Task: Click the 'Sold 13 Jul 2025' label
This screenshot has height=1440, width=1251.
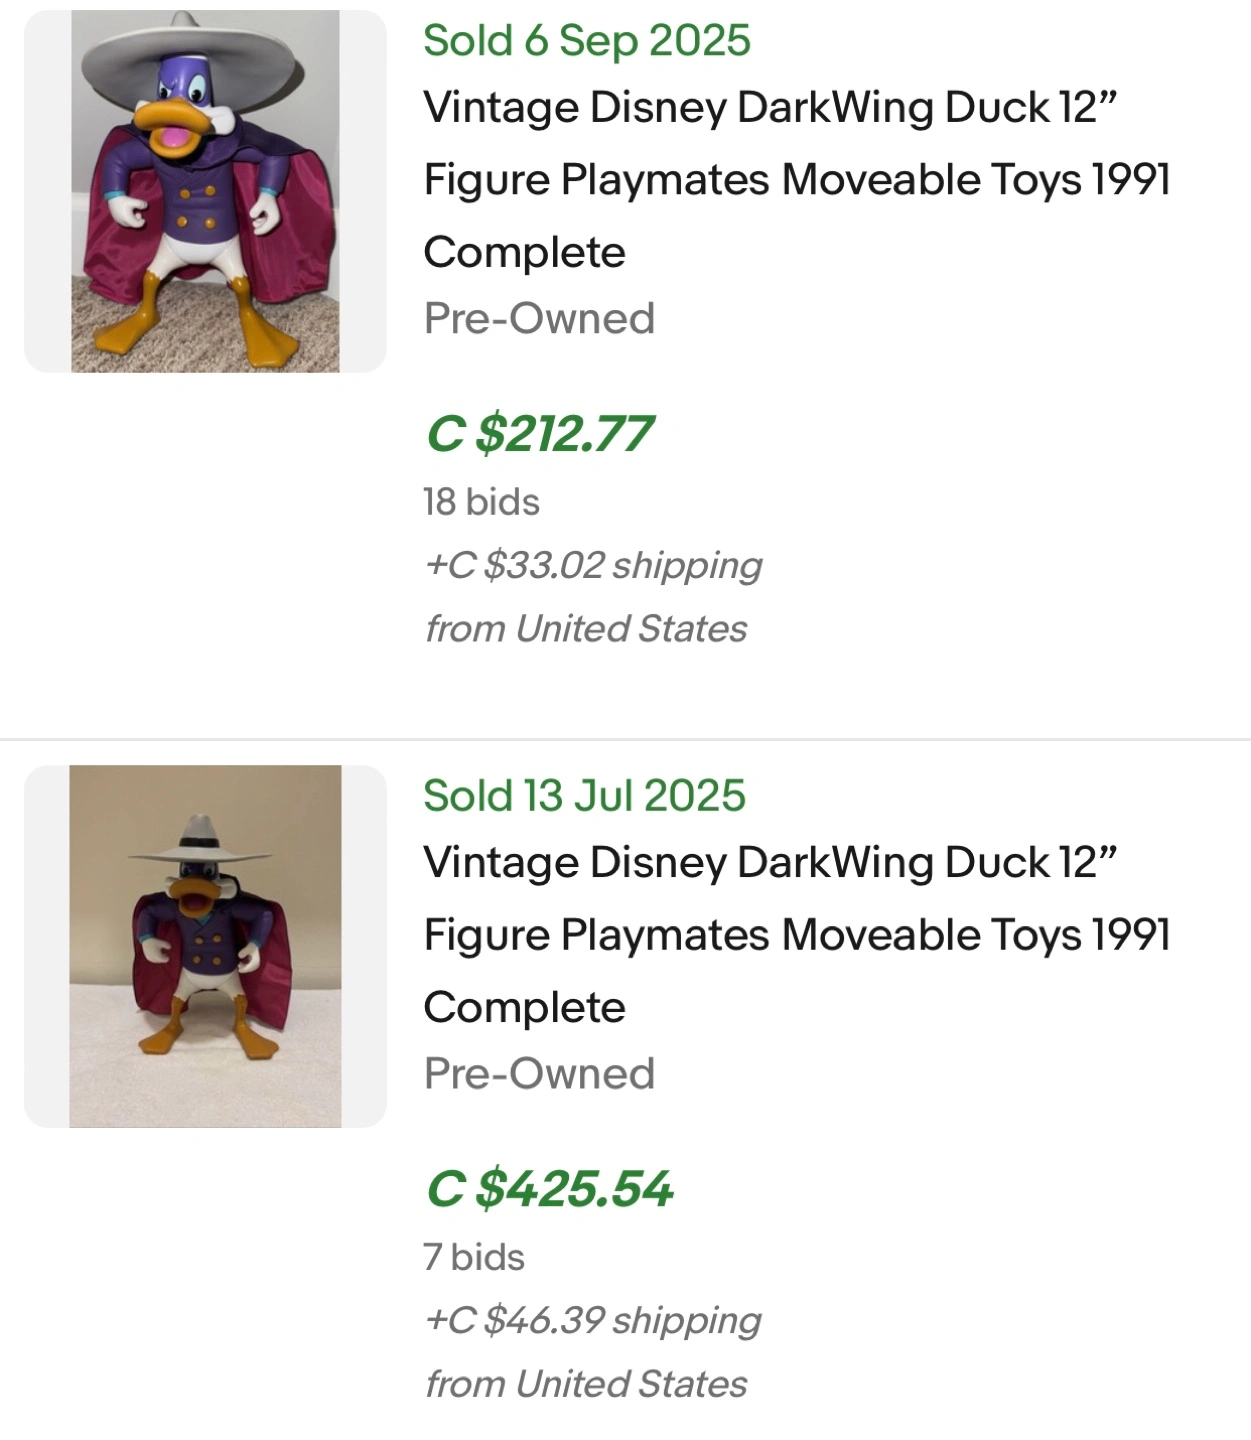Action: [x=584, y=796]
